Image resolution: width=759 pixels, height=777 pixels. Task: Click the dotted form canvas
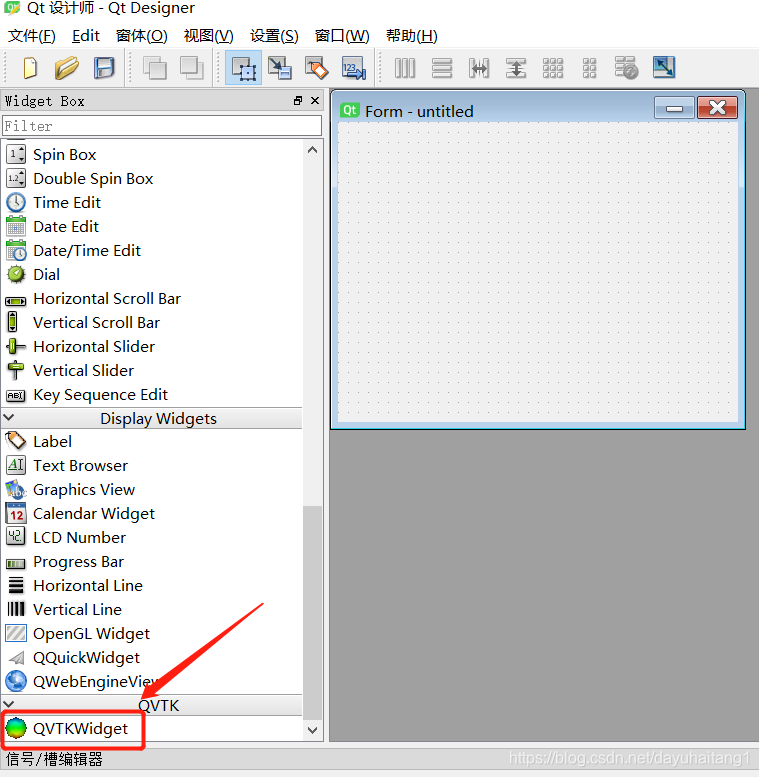tap(538, 273)
